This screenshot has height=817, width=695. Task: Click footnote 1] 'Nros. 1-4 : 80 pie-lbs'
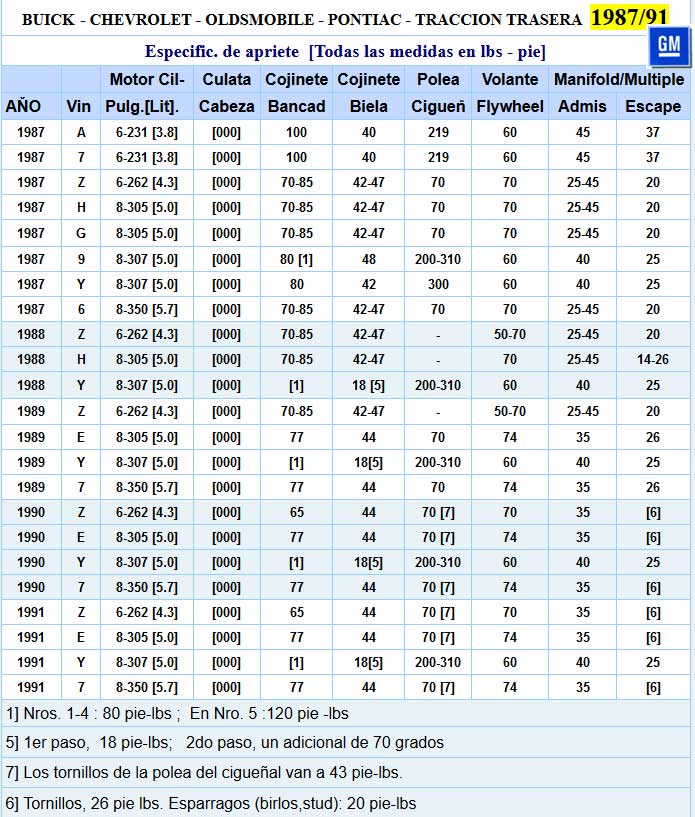click(x=97, y=713)
